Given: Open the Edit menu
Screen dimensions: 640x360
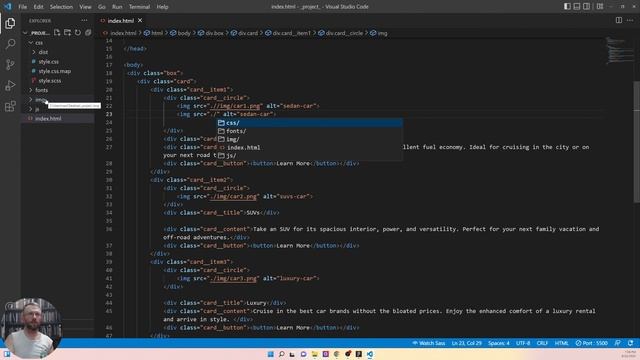Looking at the screenshot, I should (x=38, y=7).
